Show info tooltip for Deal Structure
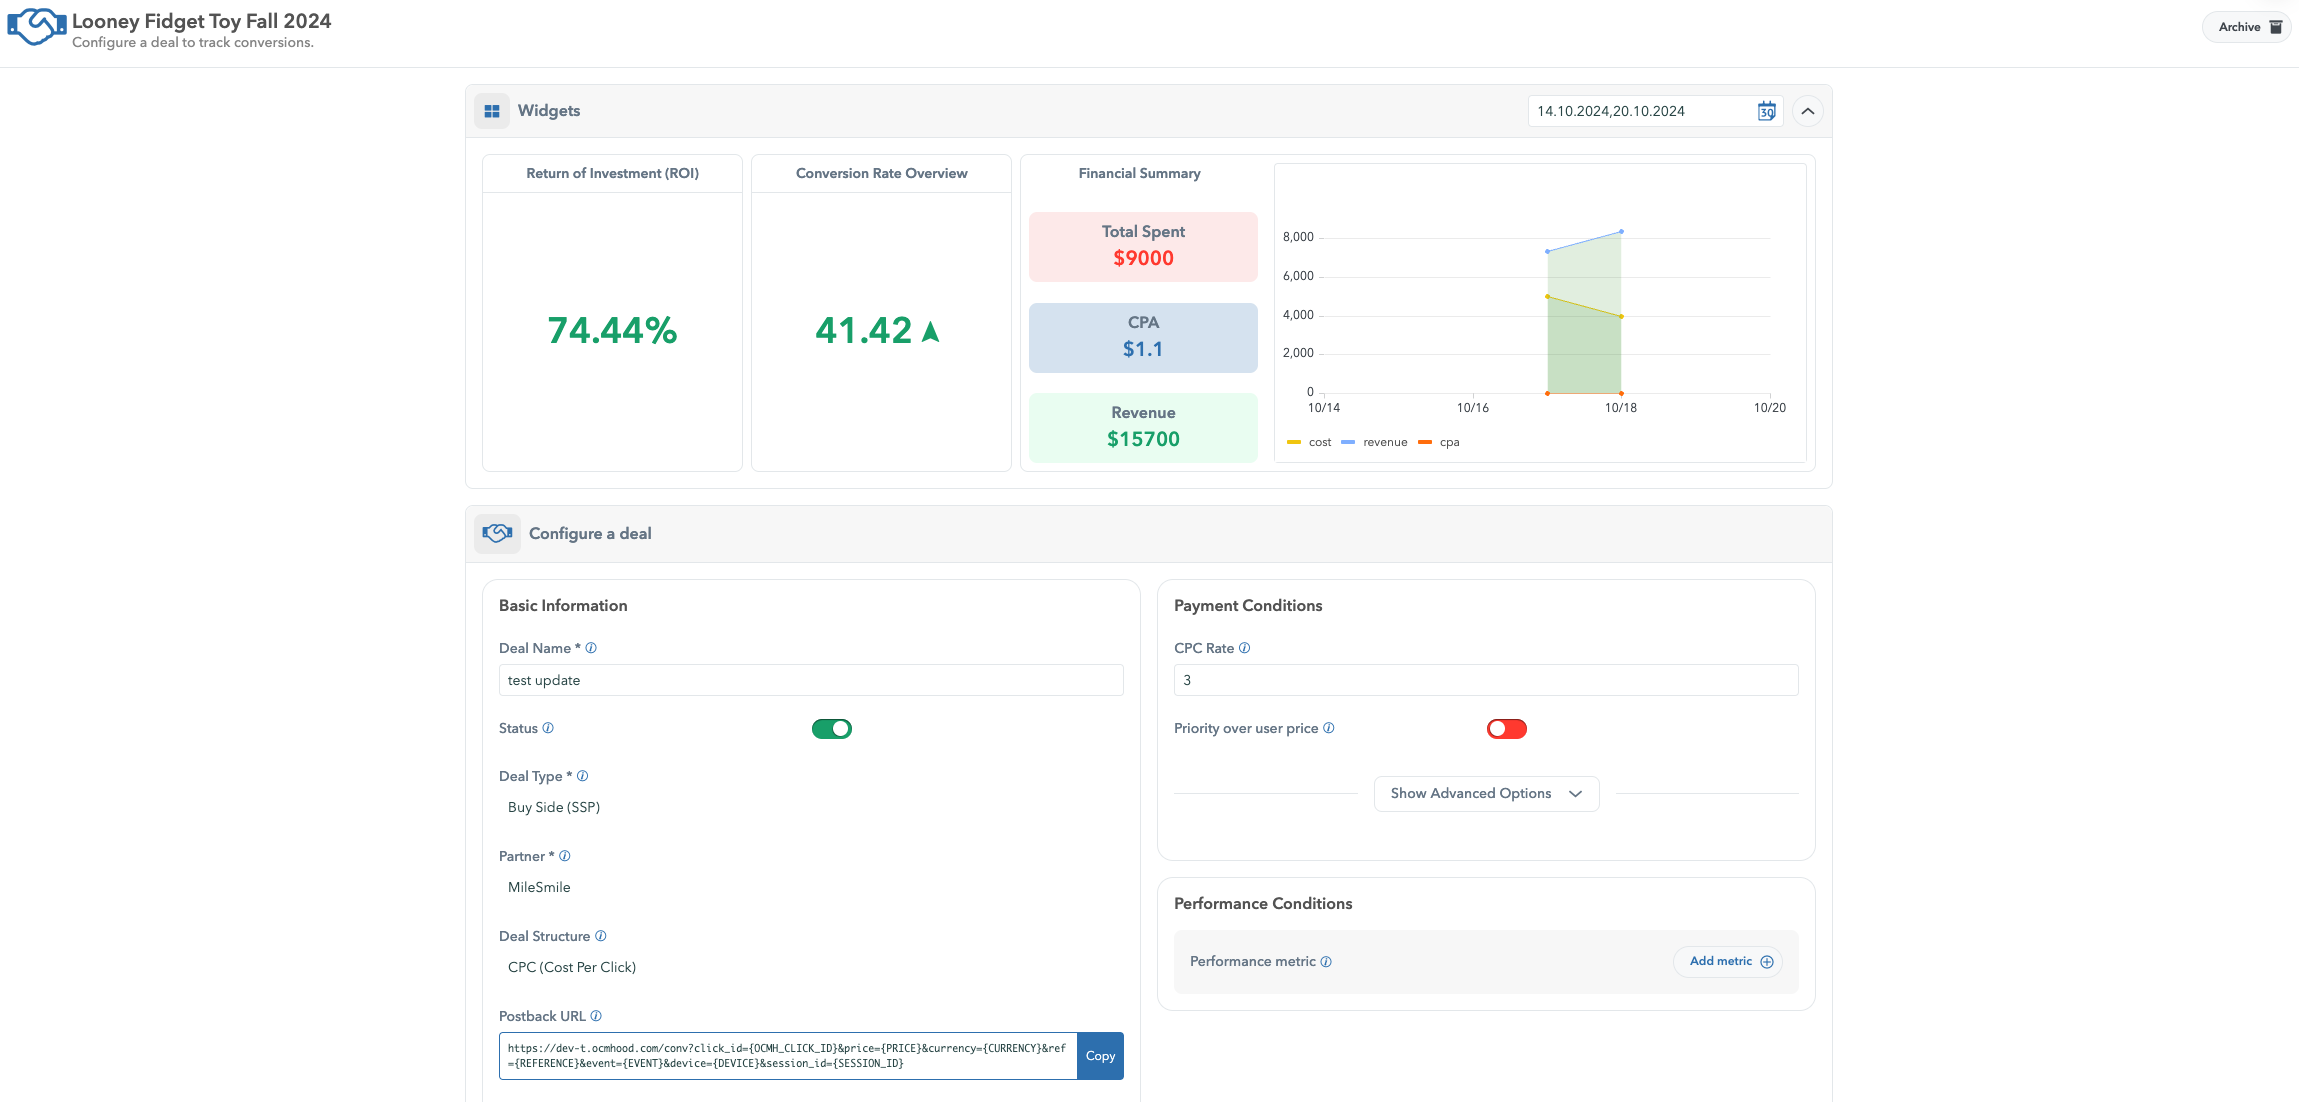2299x1102 pixels. (601, 936)
